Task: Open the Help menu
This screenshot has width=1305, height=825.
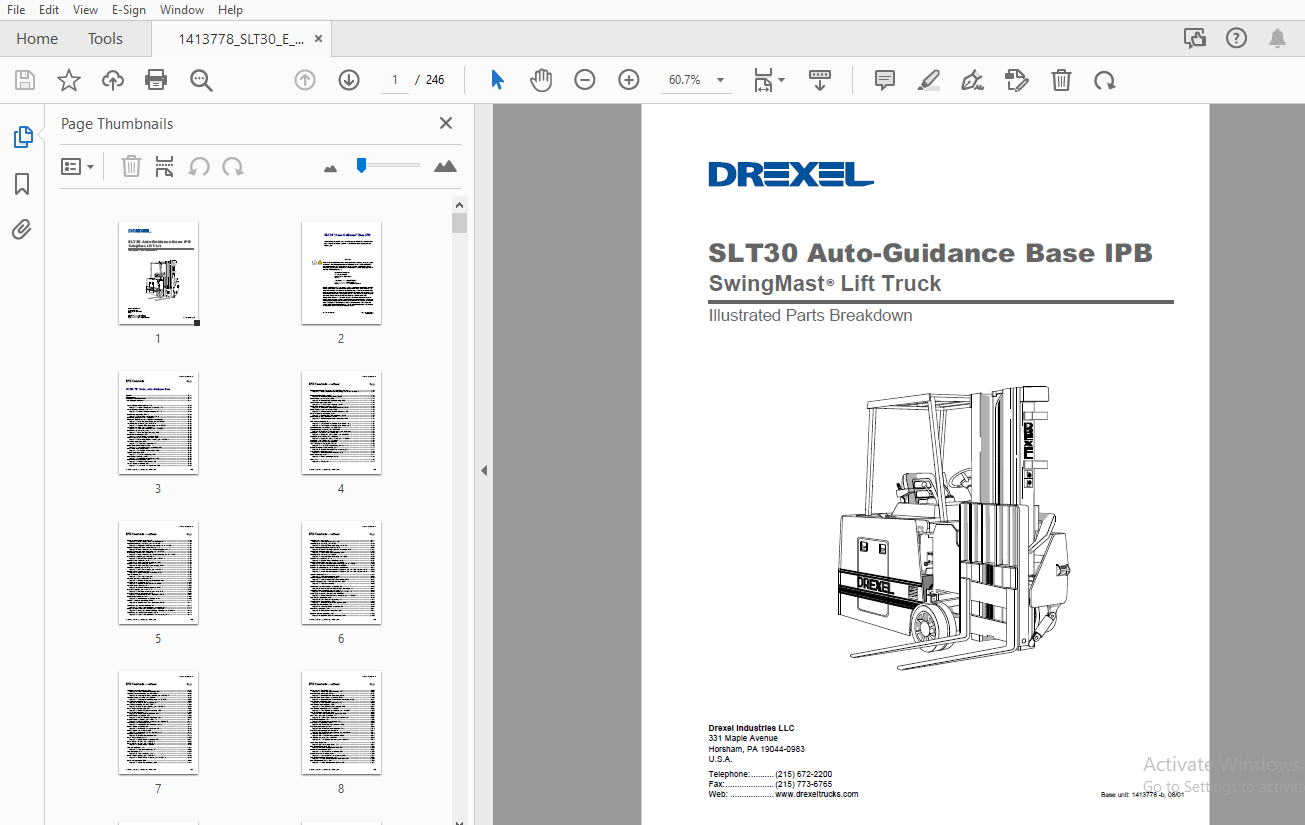Action: point(230,9)
